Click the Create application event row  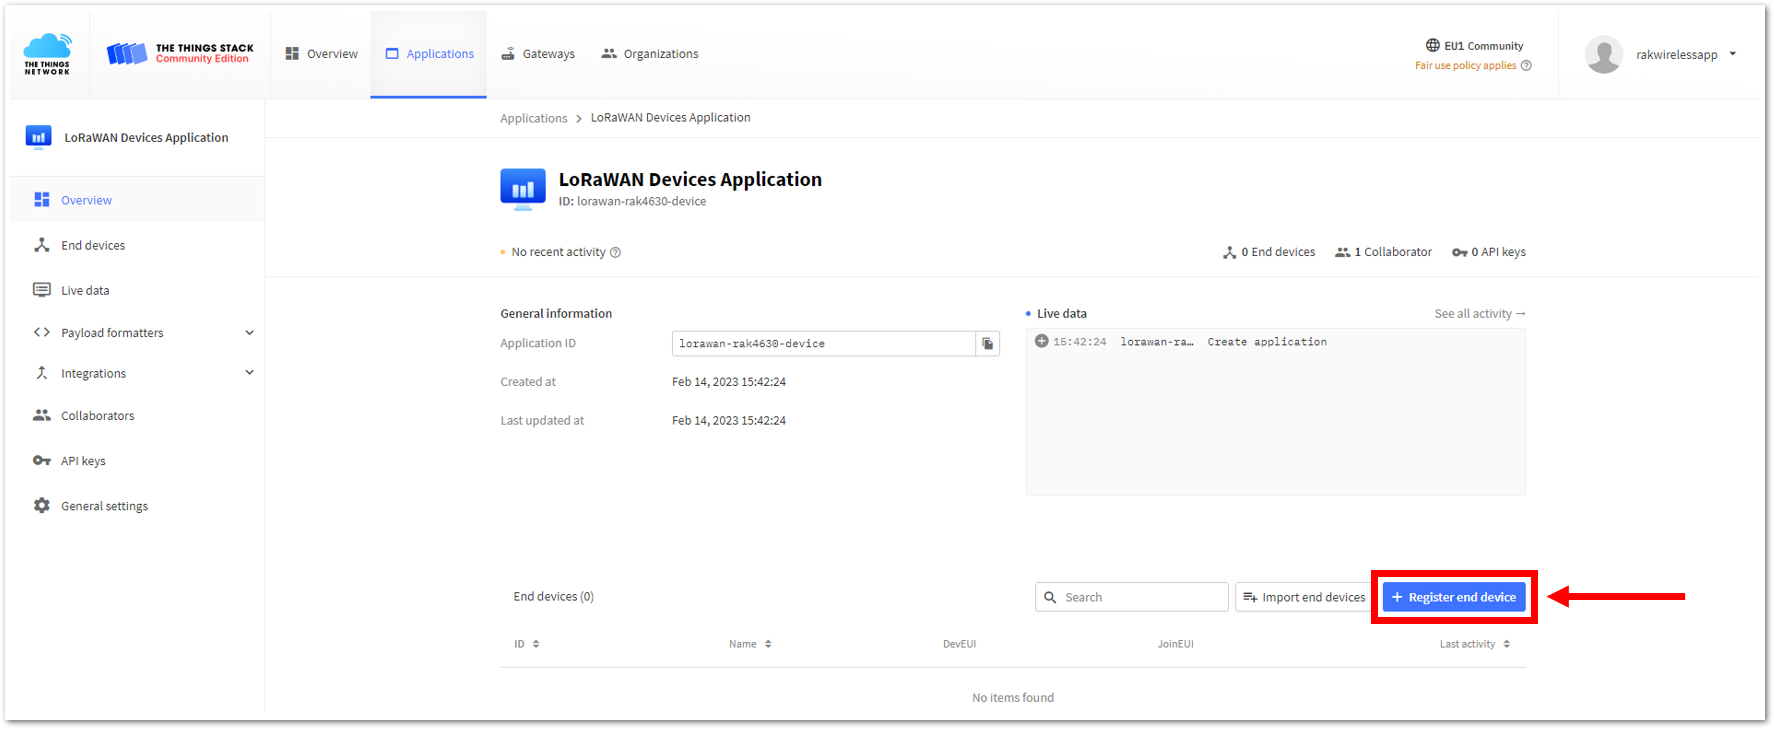pos(1275,342)
